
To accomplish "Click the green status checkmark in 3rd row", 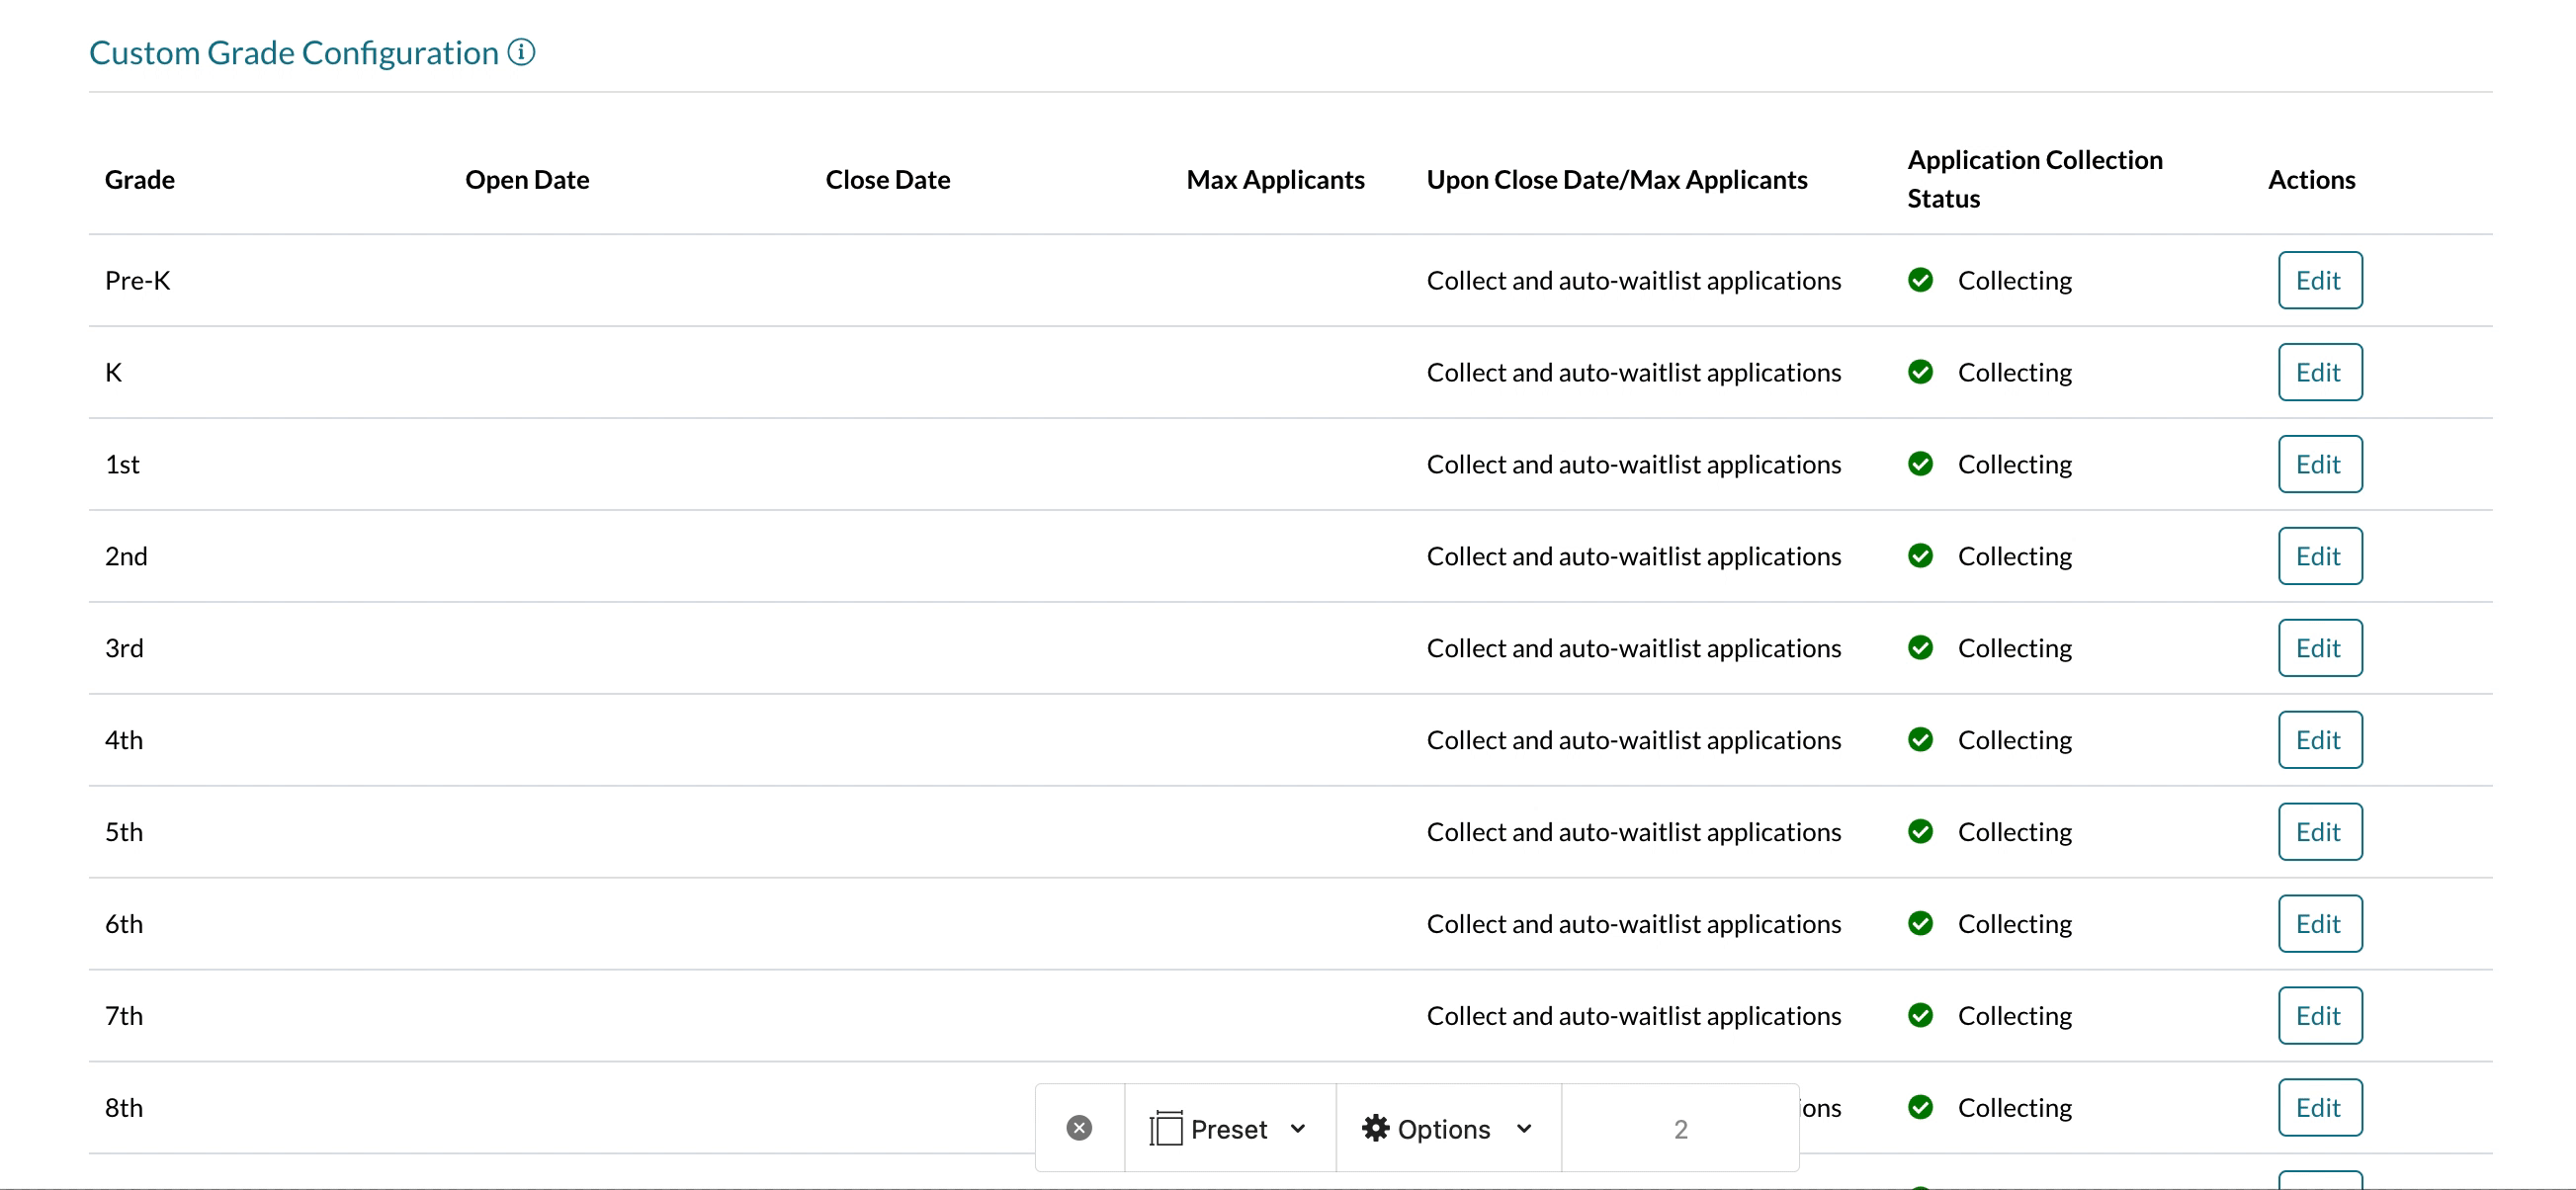I will 1920,648.
